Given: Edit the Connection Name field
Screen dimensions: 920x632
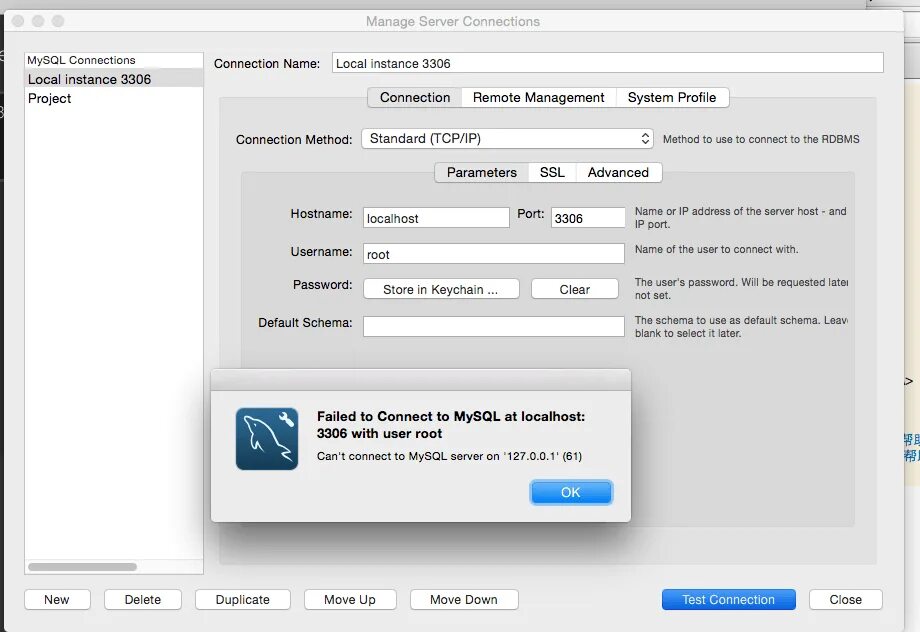Looking at the screenshot, I should tap(607, 63).
